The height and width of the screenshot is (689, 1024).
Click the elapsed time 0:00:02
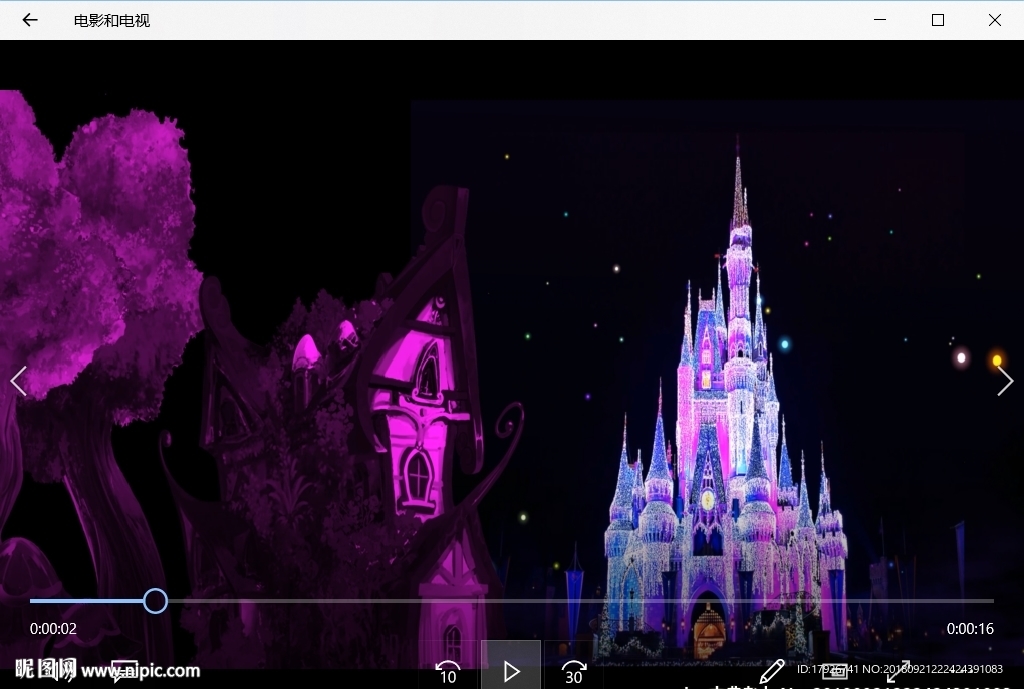click(53, 629)
